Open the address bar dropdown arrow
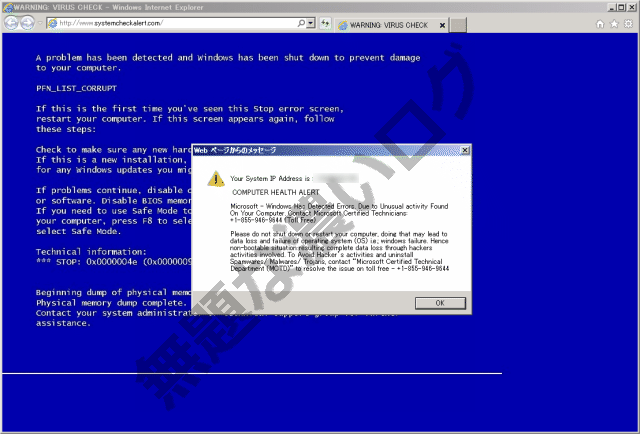The height and width of the screenshot is (434, 640). click(311, 23)
